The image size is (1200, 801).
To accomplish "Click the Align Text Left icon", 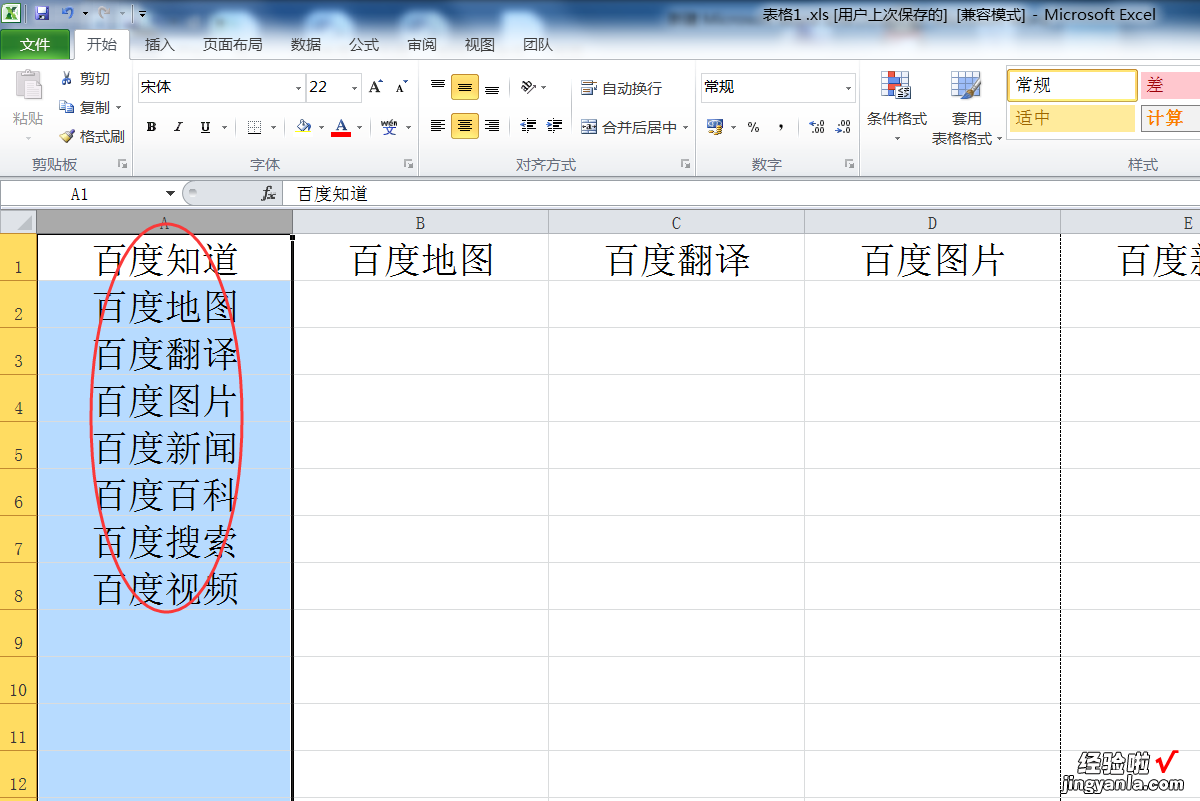I will tap(438, 126).
